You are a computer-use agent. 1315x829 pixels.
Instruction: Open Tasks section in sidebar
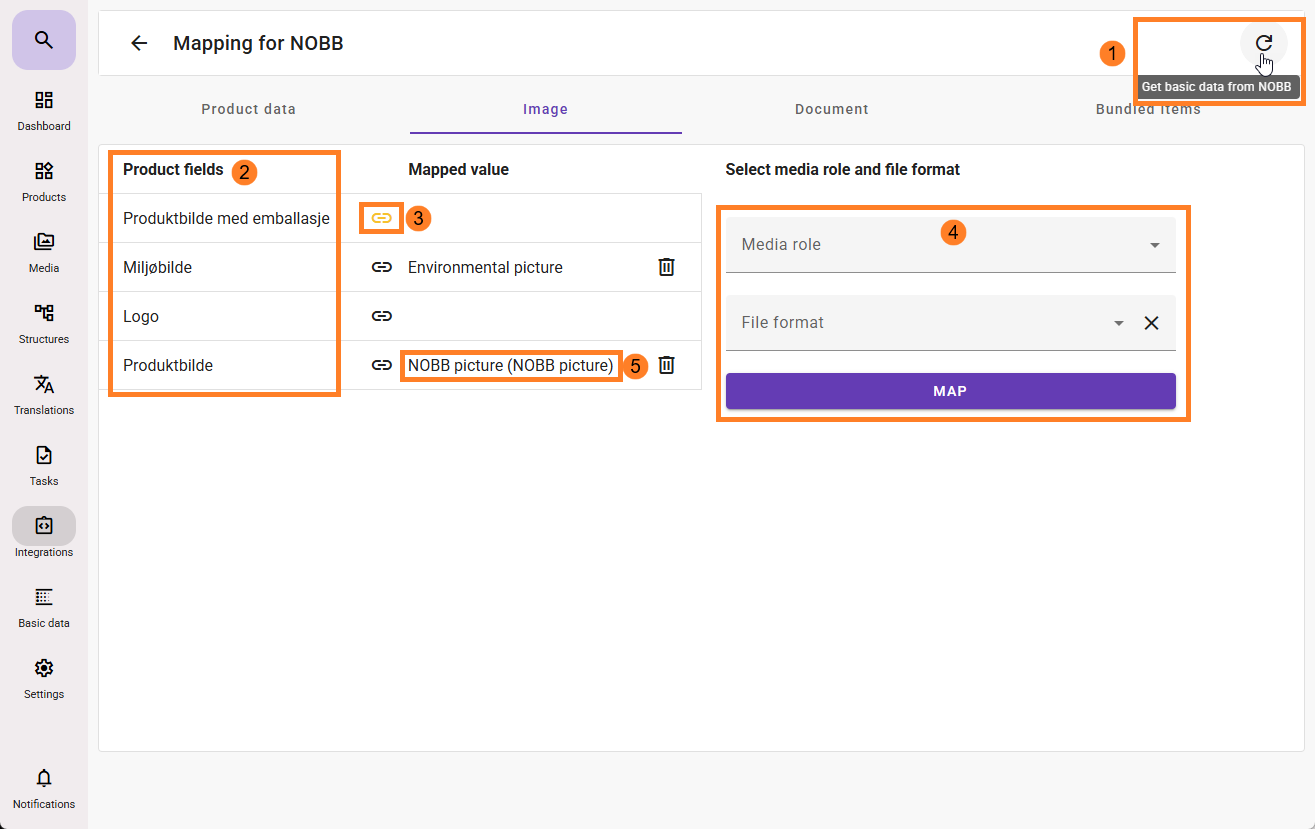click(44, 466)
